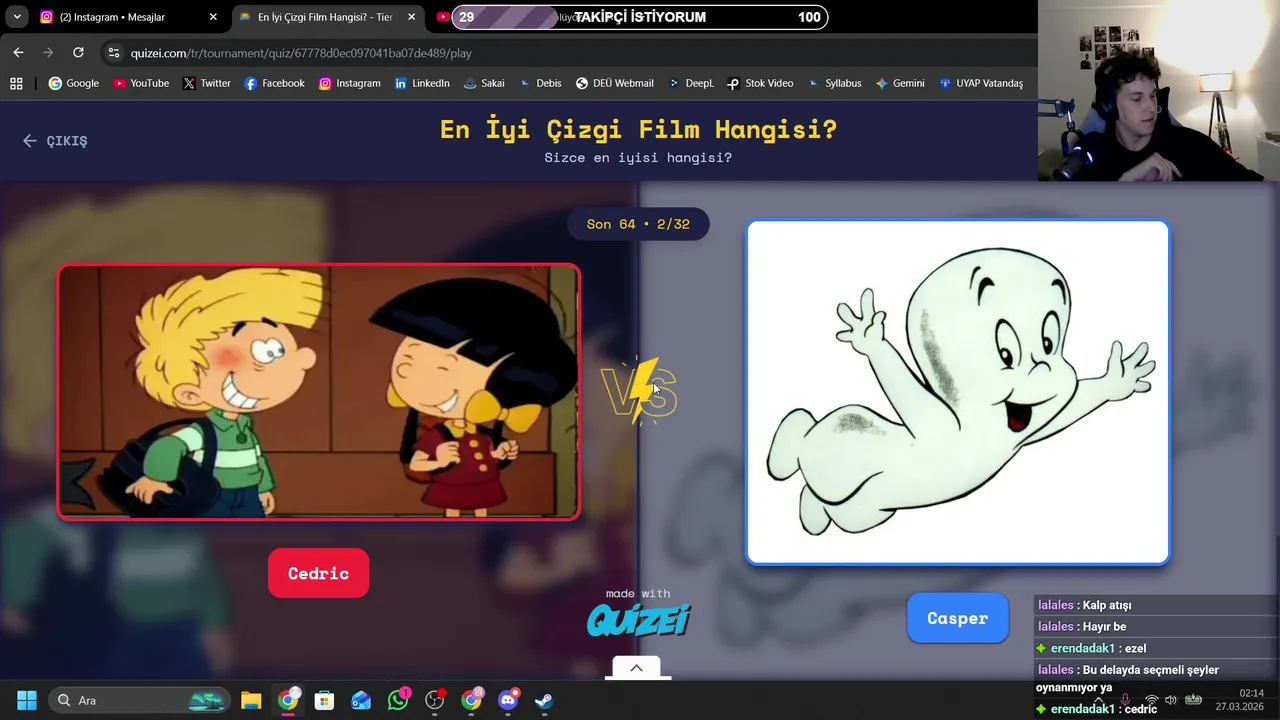Vote with the red Cedric button

(x=318, y=573)
